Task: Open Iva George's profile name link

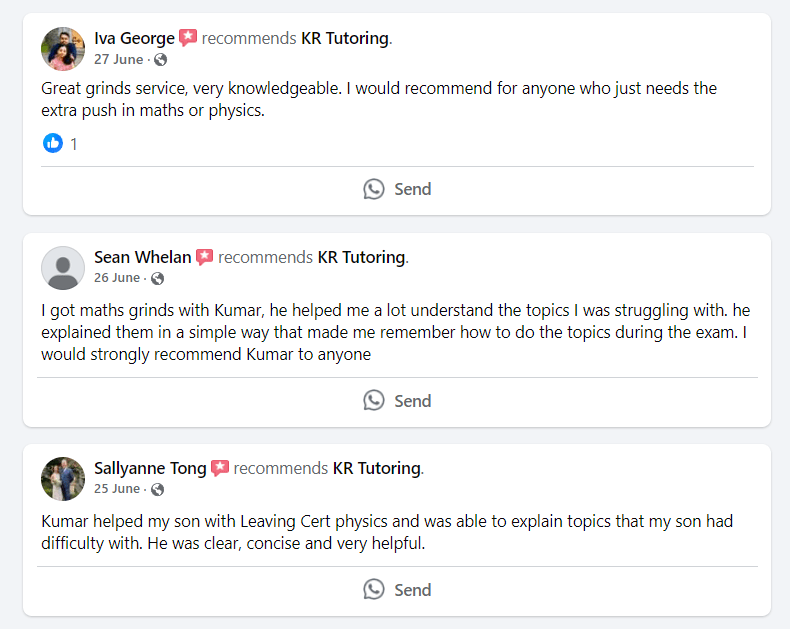Action: [x=134, y=38]
